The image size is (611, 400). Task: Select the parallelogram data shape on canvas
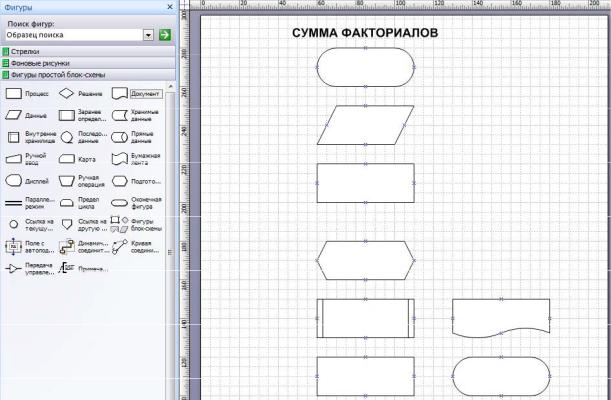click(x=366, y=125)
